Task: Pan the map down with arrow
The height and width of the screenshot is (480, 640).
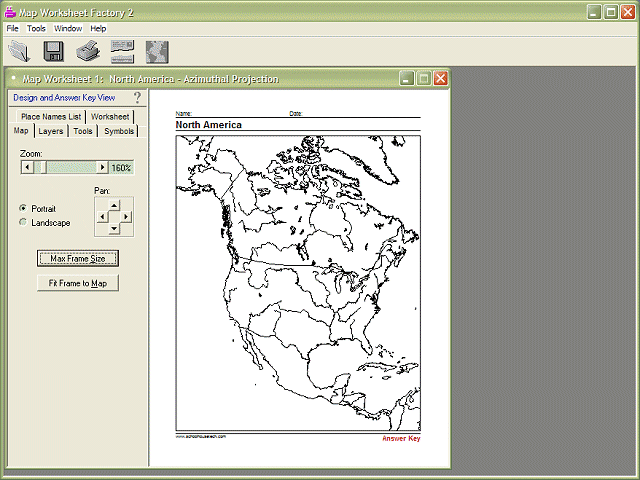Action: (114, 228)
